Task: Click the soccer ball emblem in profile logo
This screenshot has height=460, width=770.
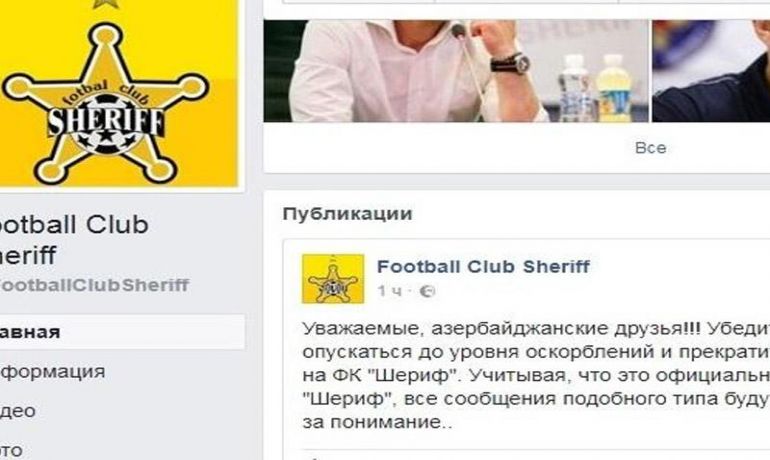Action: pos(106,124)
